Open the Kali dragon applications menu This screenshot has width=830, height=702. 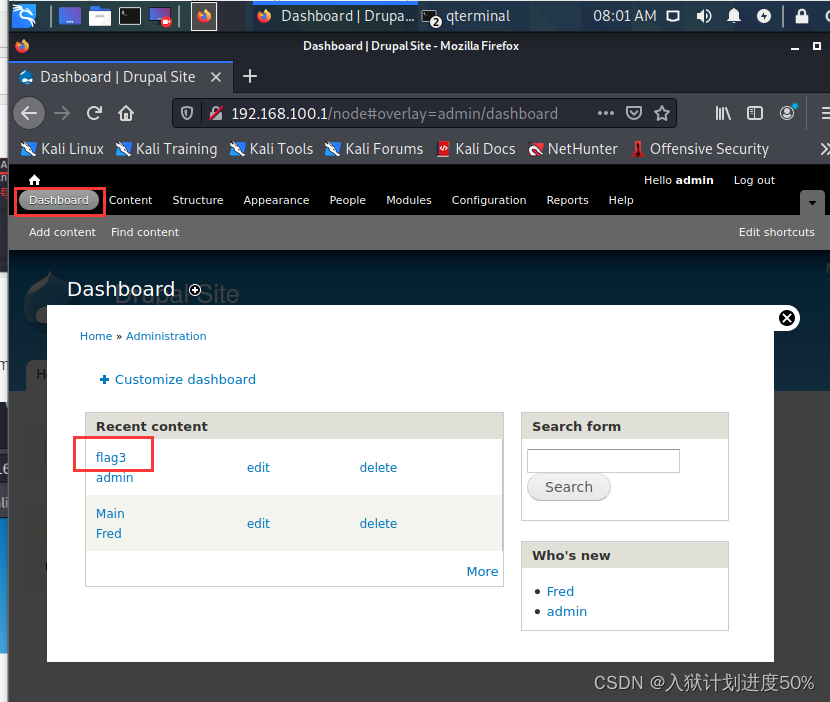(x=24, y=15)
